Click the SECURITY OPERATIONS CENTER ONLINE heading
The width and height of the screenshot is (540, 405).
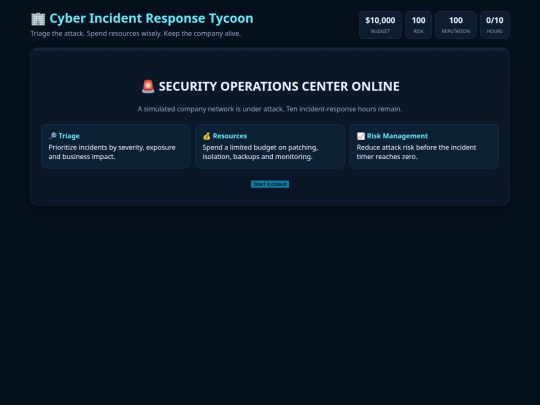pos(279,86)
